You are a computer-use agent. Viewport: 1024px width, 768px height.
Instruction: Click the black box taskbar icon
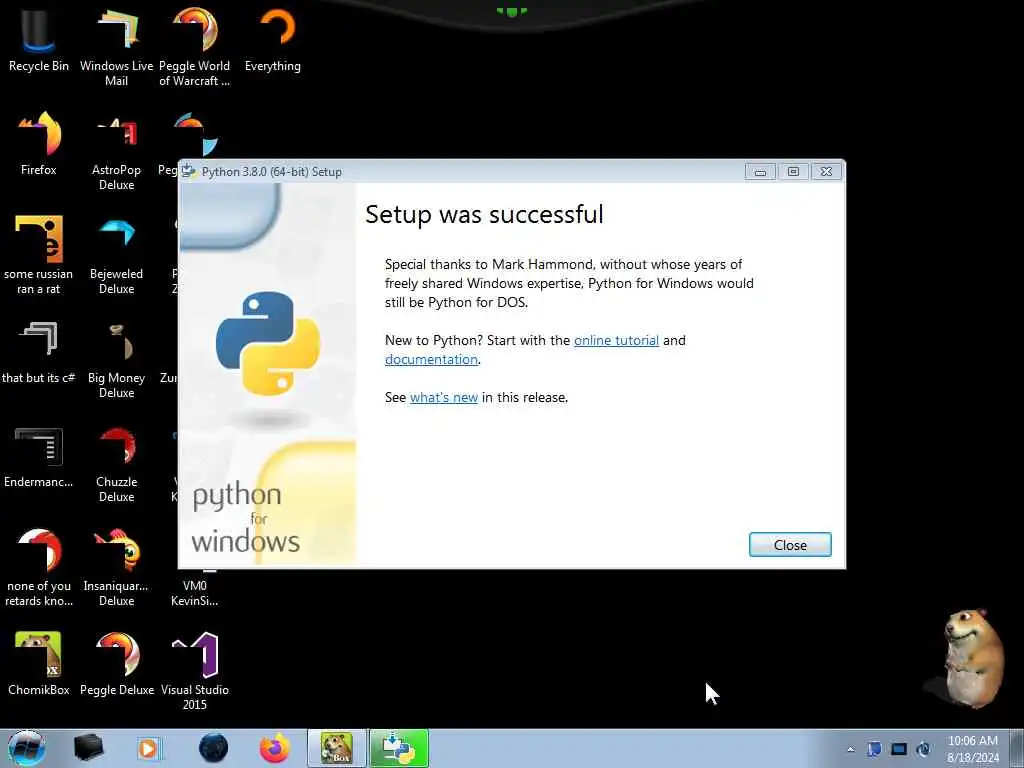[88, 748]
